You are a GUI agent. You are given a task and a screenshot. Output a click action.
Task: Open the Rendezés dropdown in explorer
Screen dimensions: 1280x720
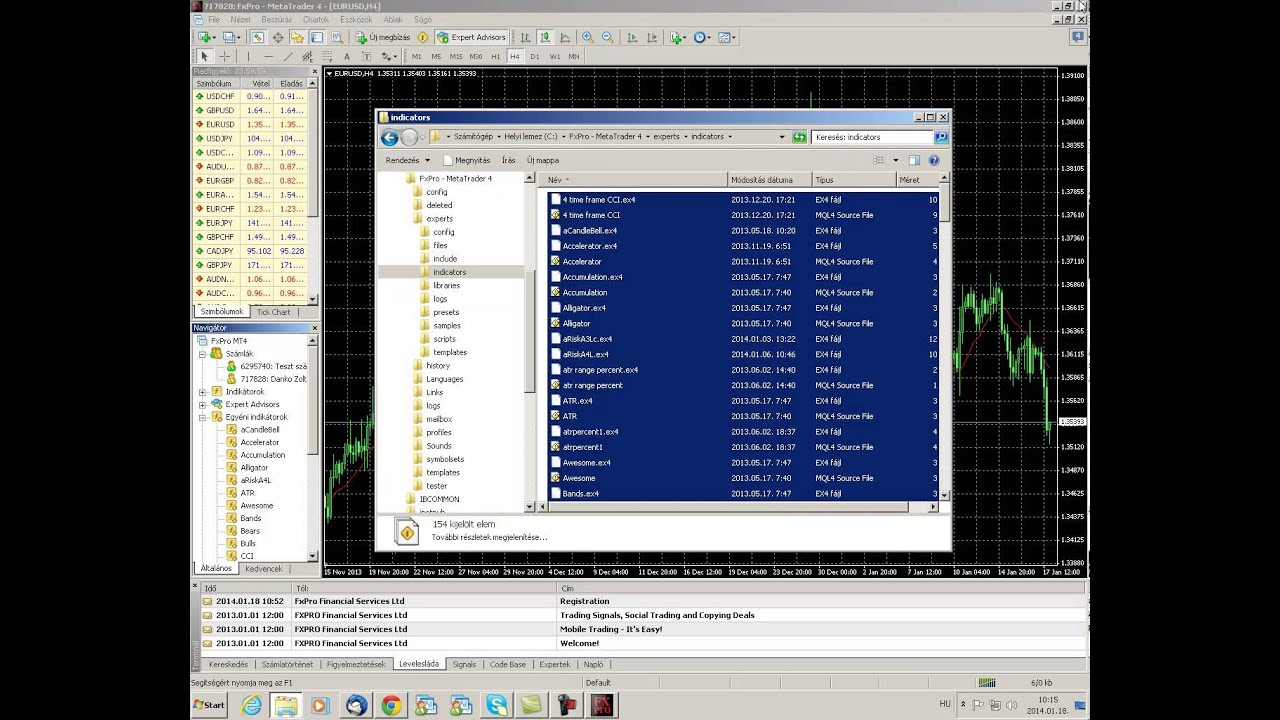click(x=408, y=160)
